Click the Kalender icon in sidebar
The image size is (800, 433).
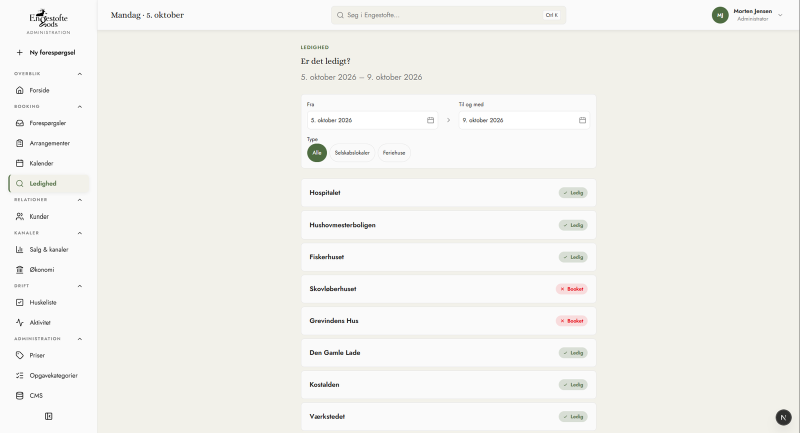tap(19, 163)
